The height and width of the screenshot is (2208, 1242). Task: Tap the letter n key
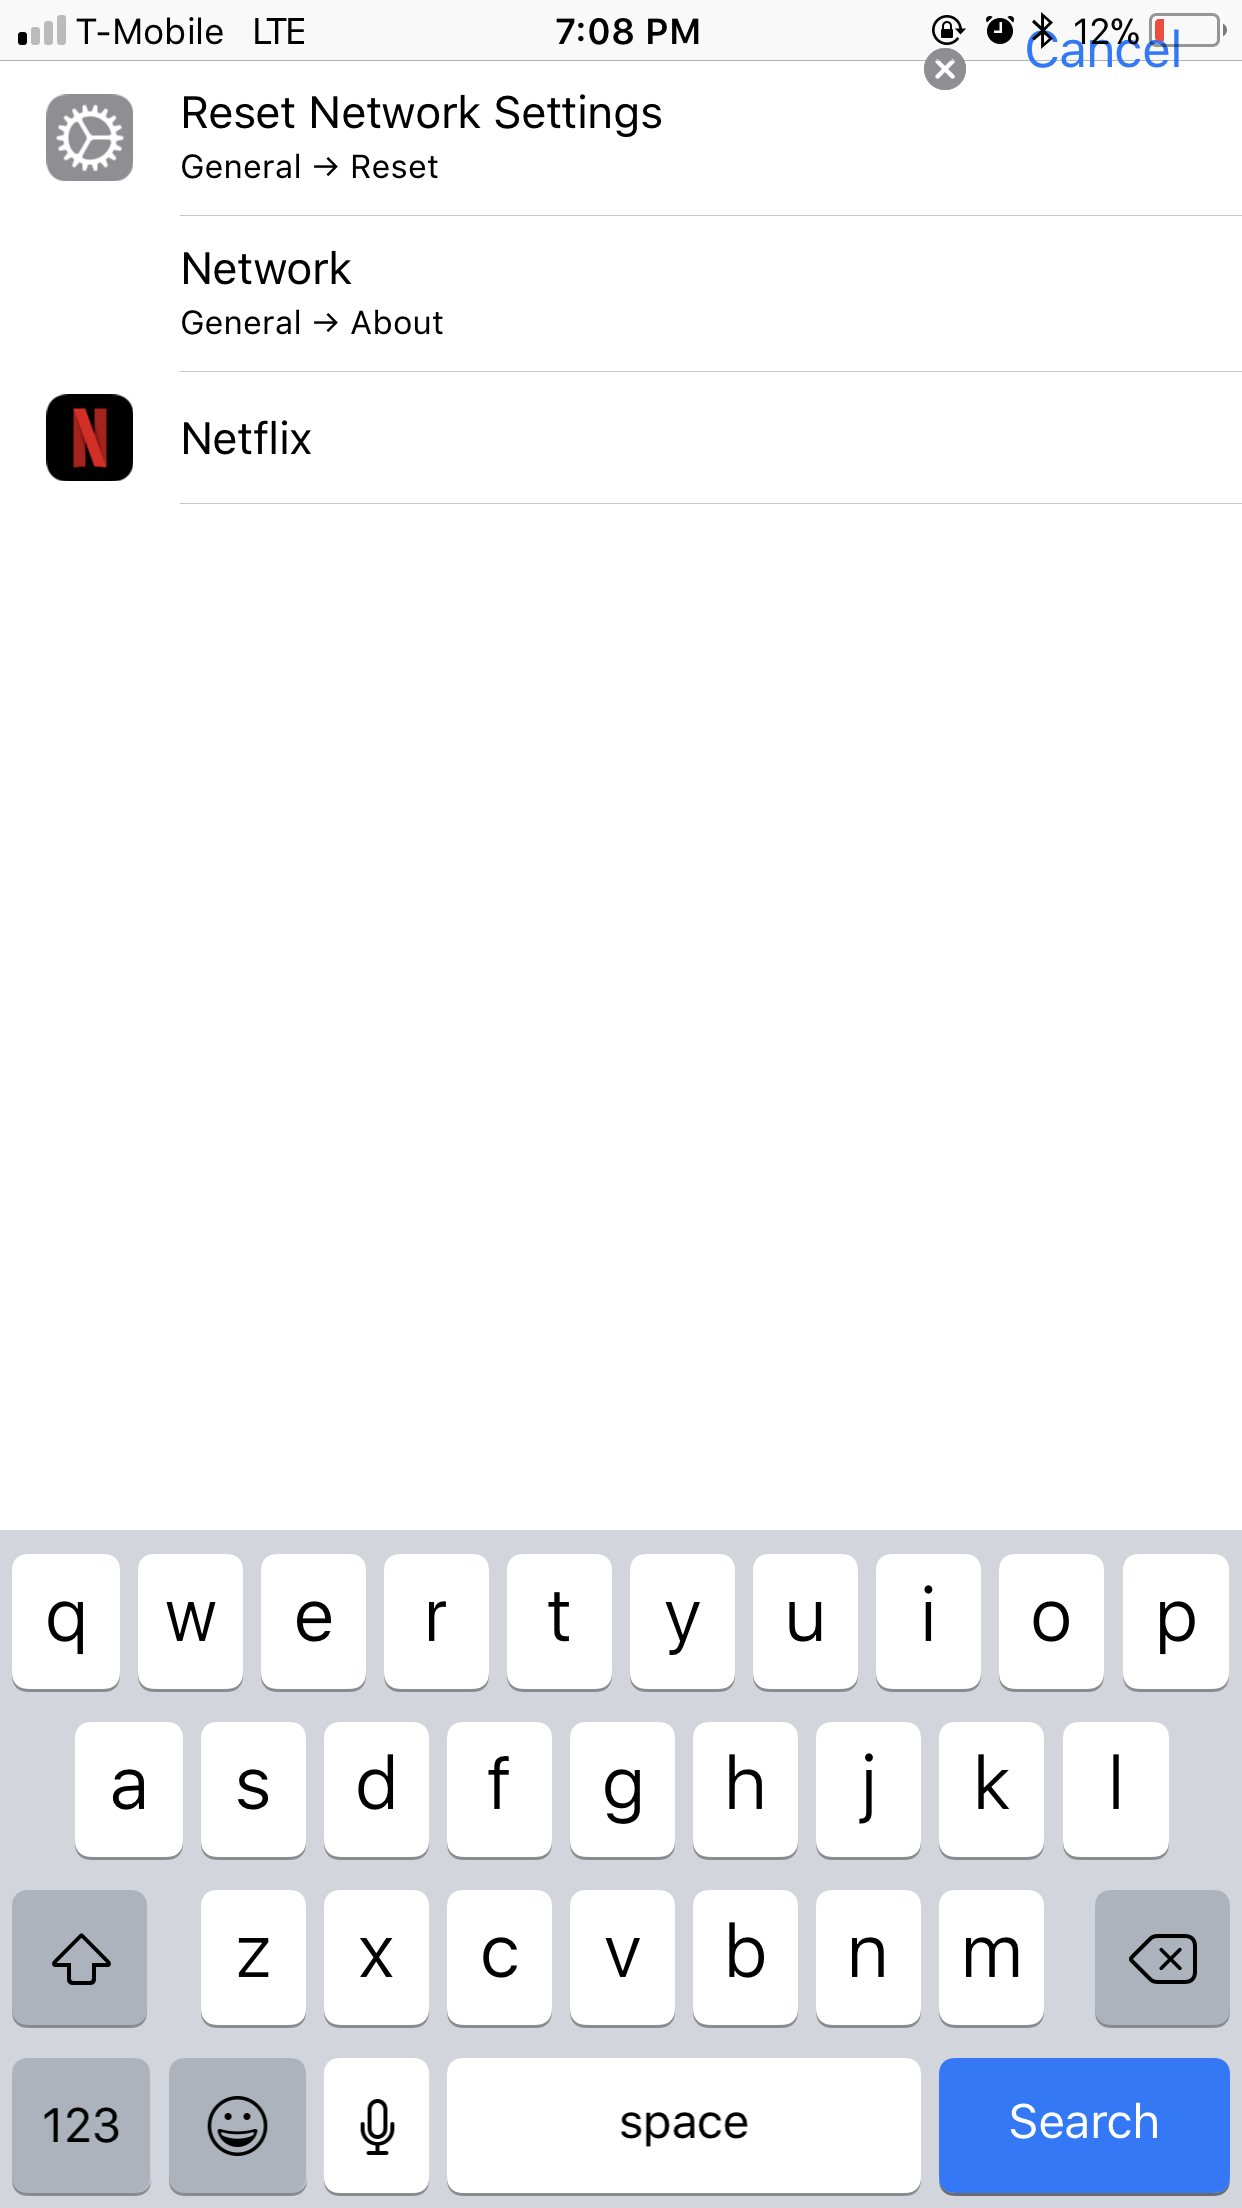click(x=868, y=1958)
